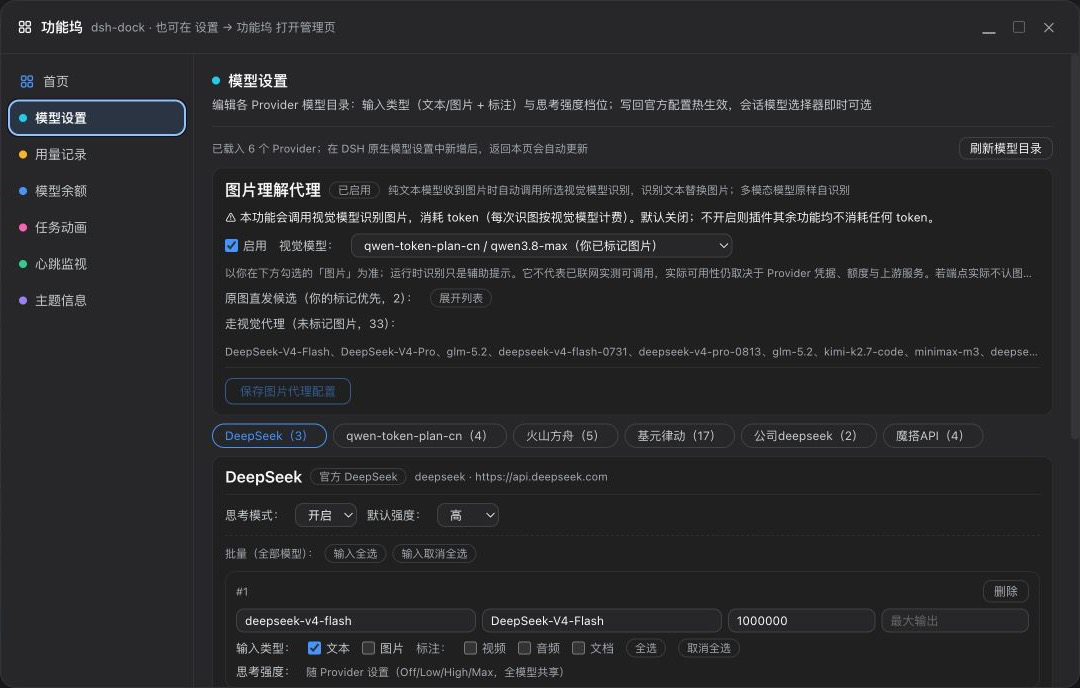Open 心跳监视 in the sidebar

[x=97, y=264]
